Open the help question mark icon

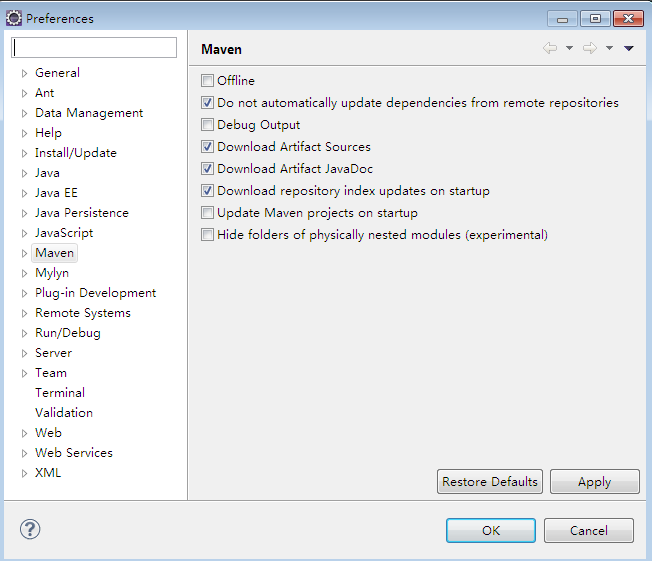click(x=30, y=529)
